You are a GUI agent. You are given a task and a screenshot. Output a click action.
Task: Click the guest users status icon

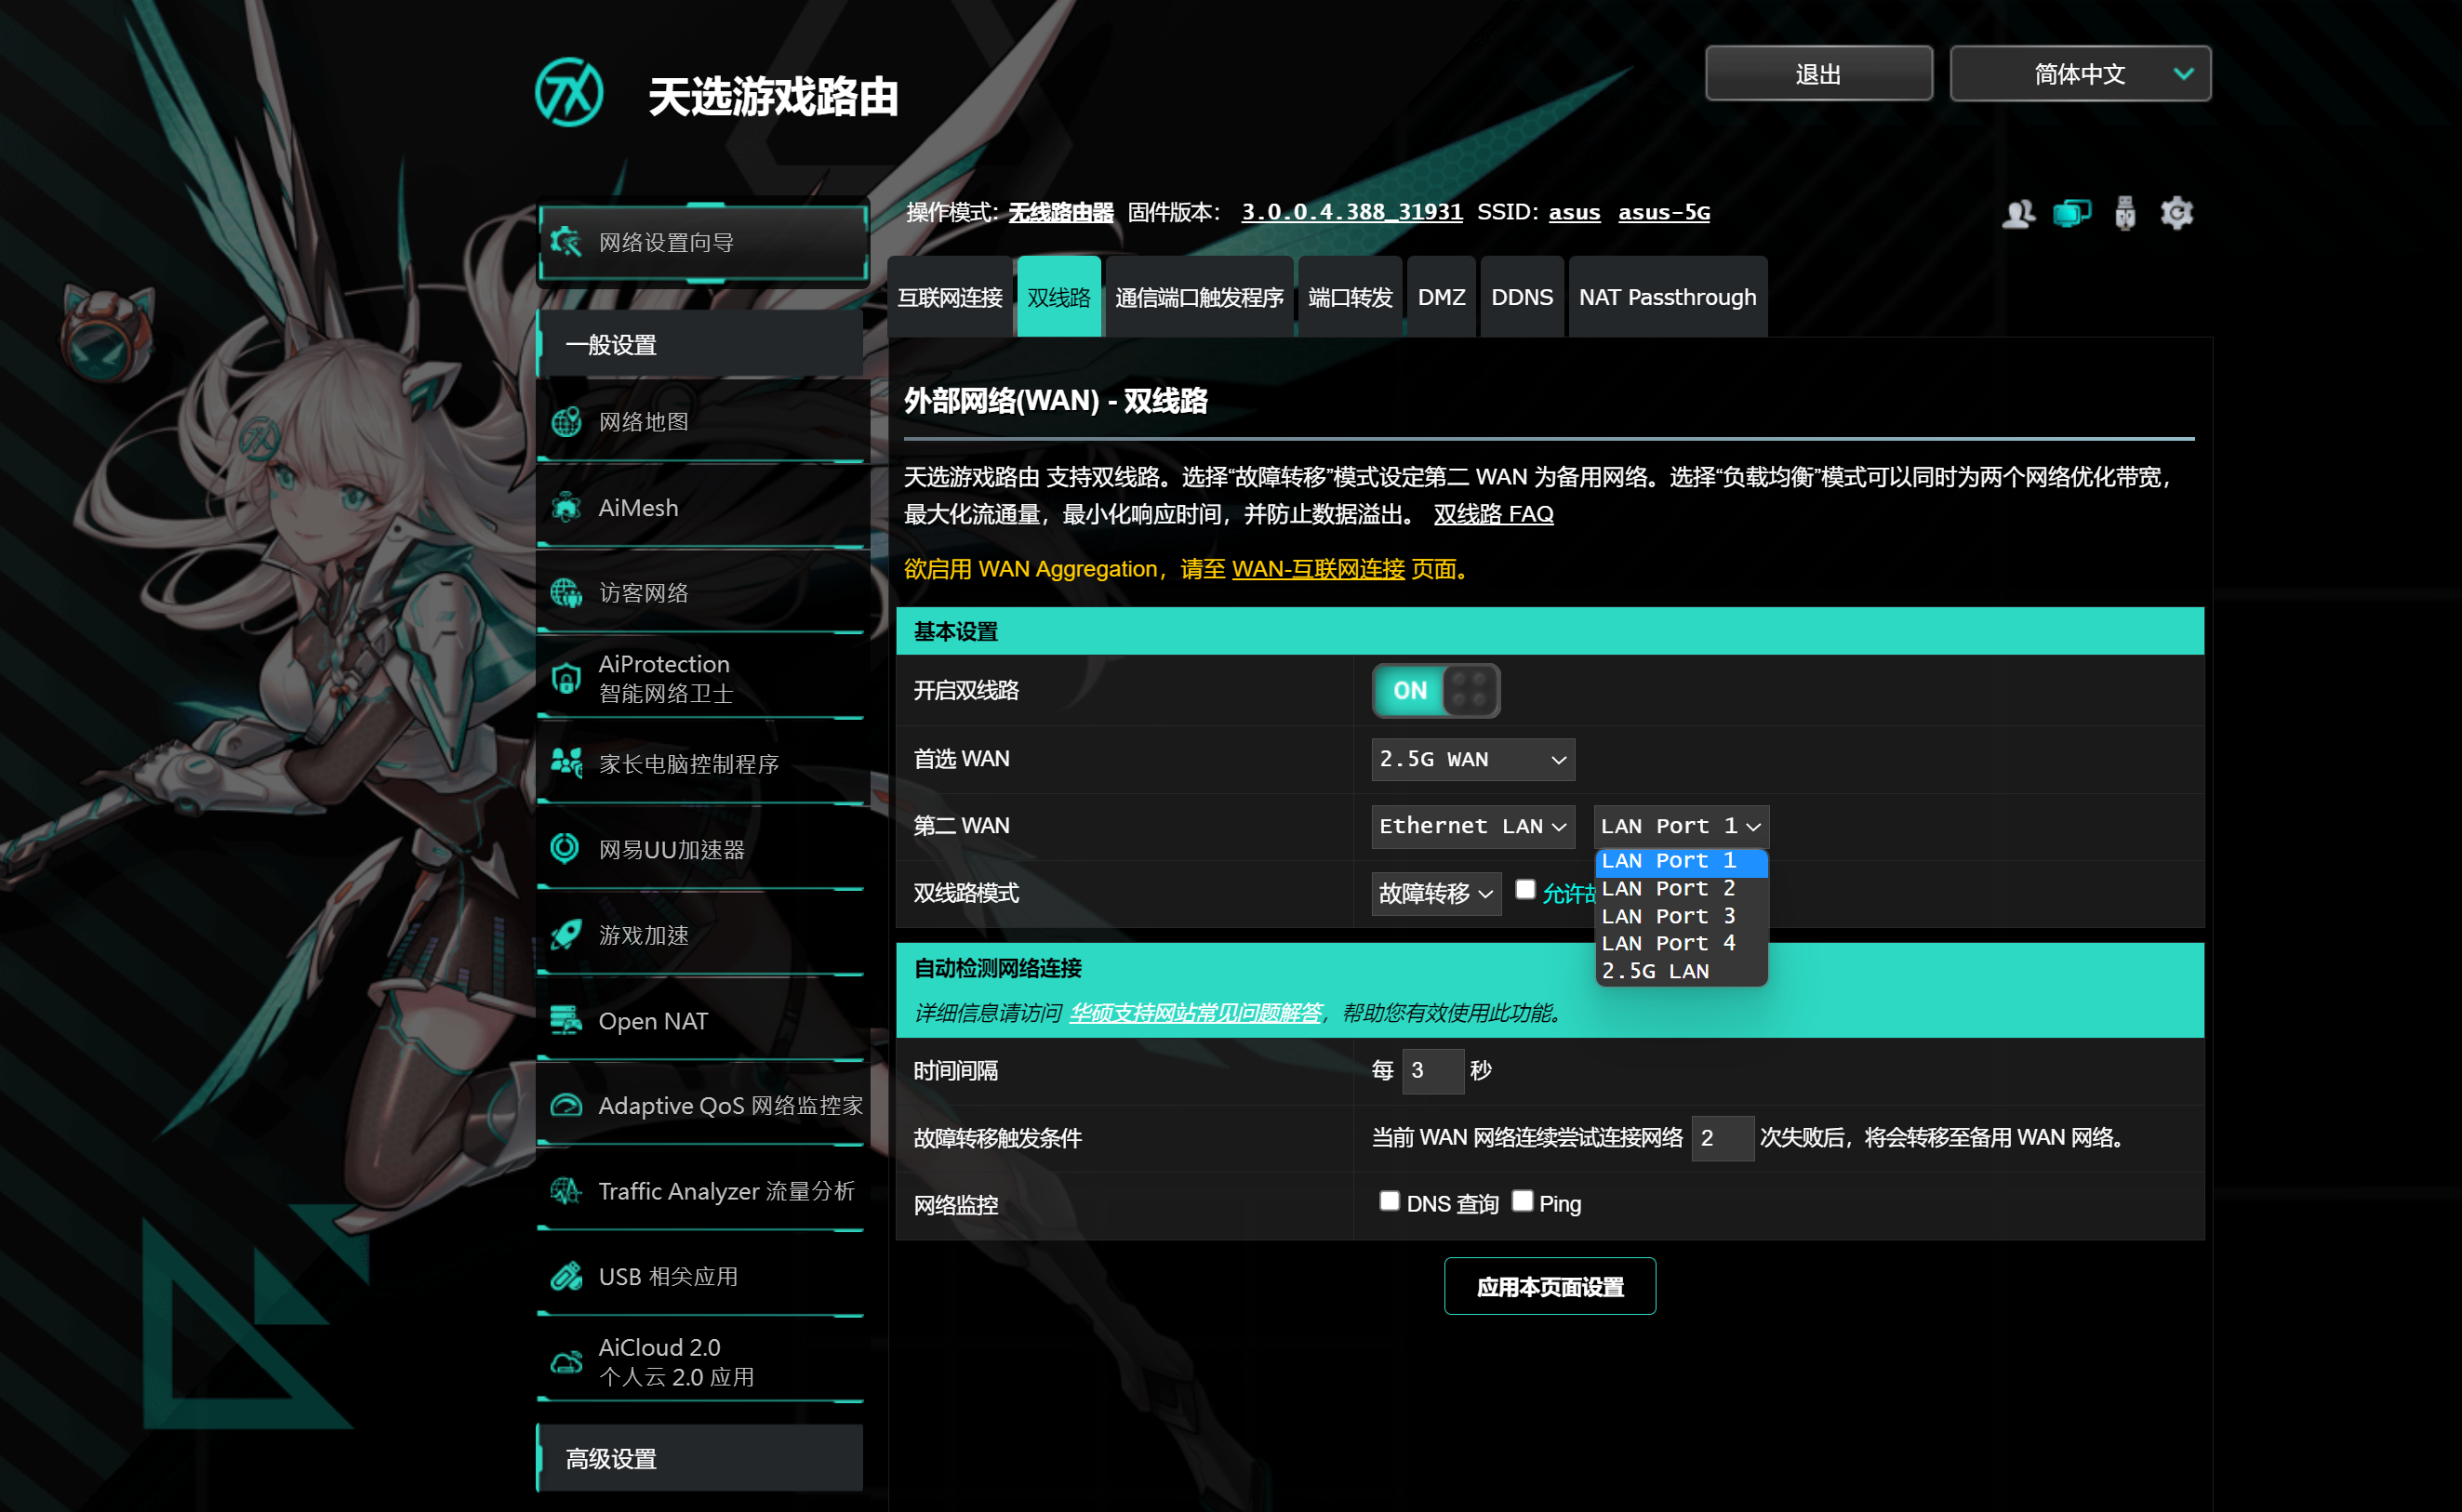(2018, 213)
